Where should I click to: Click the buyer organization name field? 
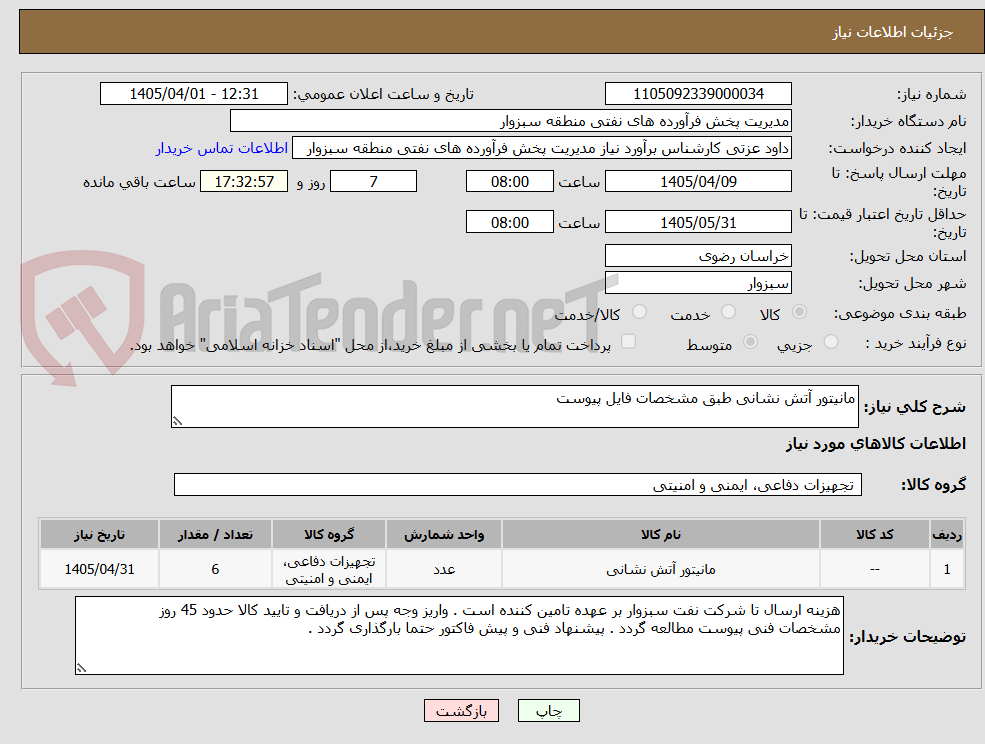[511, 121]
